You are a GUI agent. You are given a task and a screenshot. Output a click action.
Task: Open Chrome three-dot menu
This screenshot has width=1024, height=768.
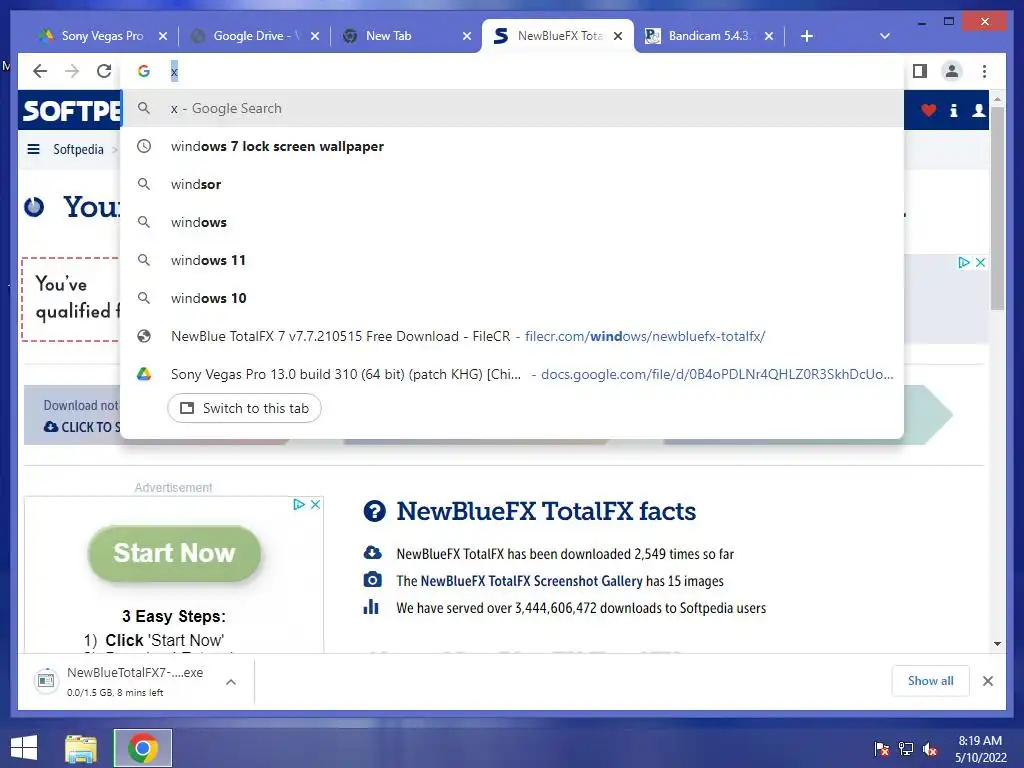pyautogui.click(x=984, y=71)
